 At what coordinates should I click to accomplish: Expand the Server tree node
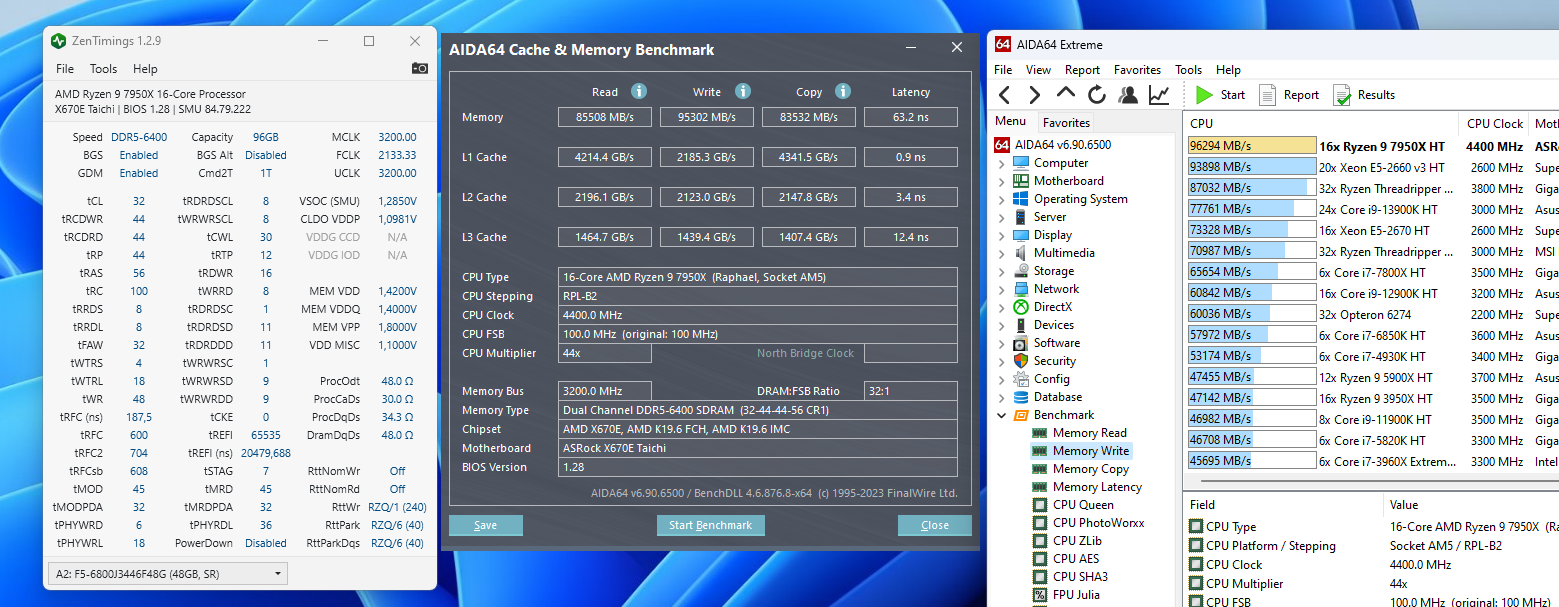1002,217
